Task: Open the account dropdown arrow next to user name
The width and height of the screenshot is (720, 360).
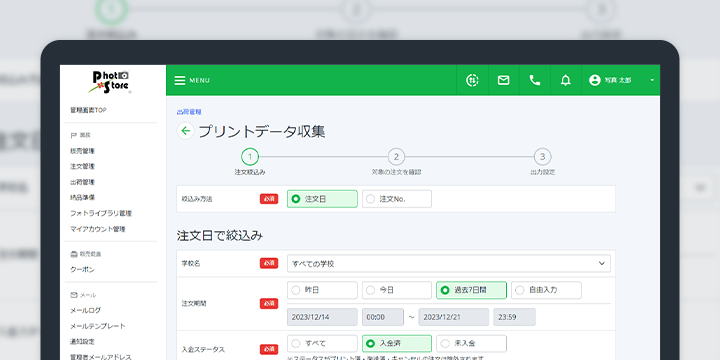Action: [652, 80]
